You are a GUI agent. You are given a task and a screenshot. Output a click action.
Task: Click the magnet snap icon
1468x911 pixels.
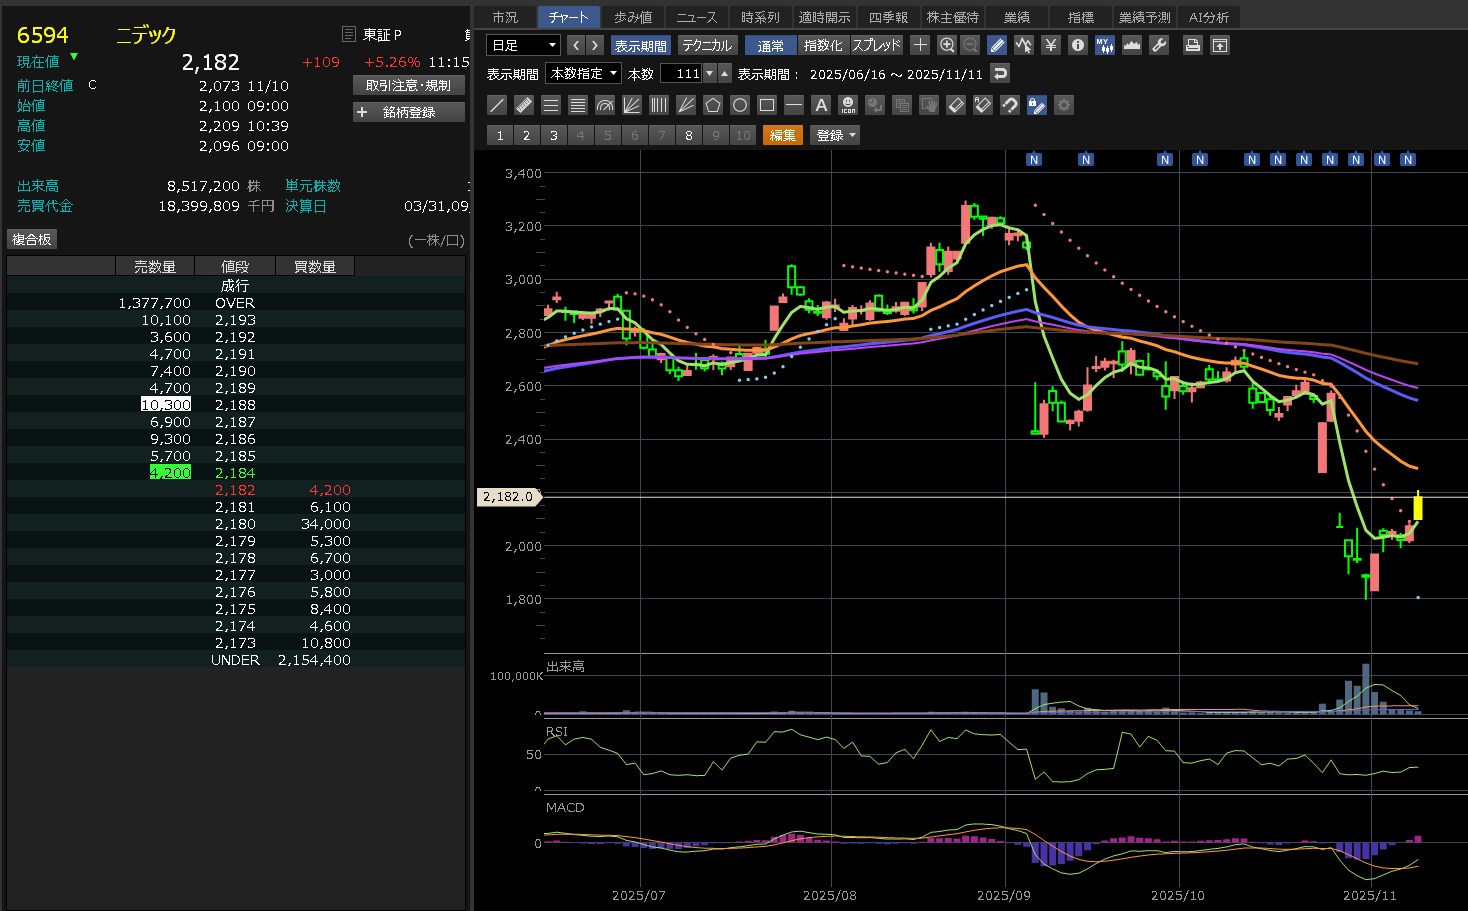[x=1010, y=105]
